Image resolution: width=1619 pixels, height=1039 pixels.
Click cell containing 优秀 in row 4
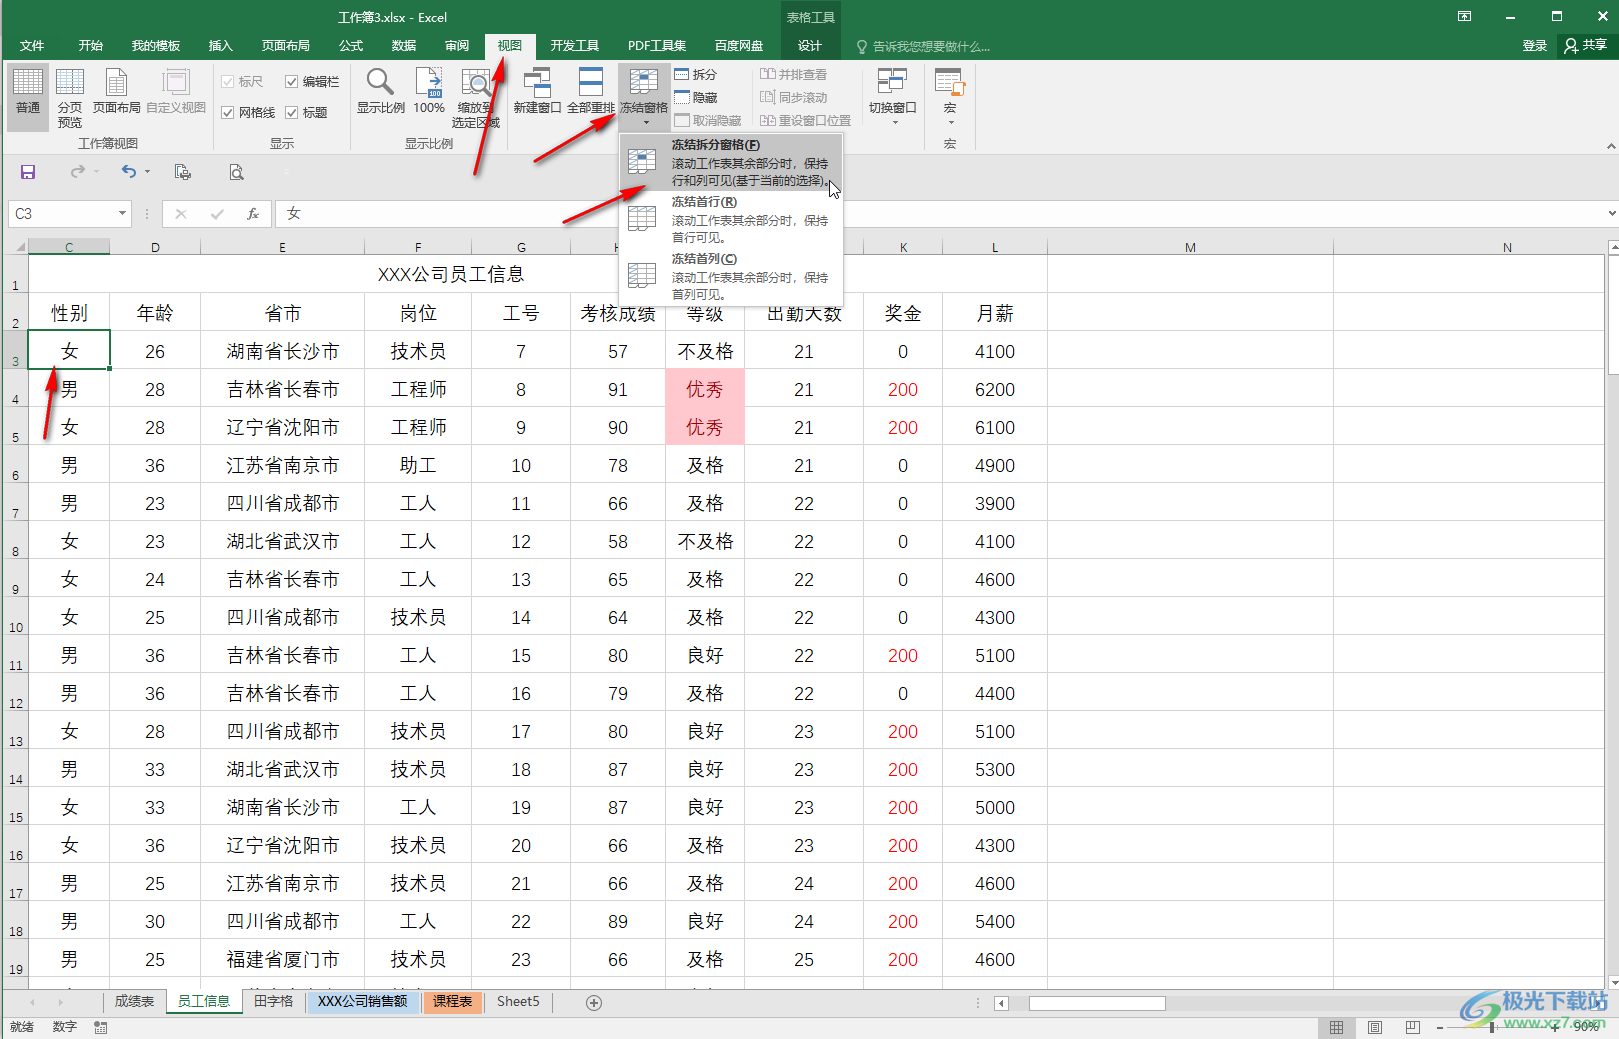point(705,389)
